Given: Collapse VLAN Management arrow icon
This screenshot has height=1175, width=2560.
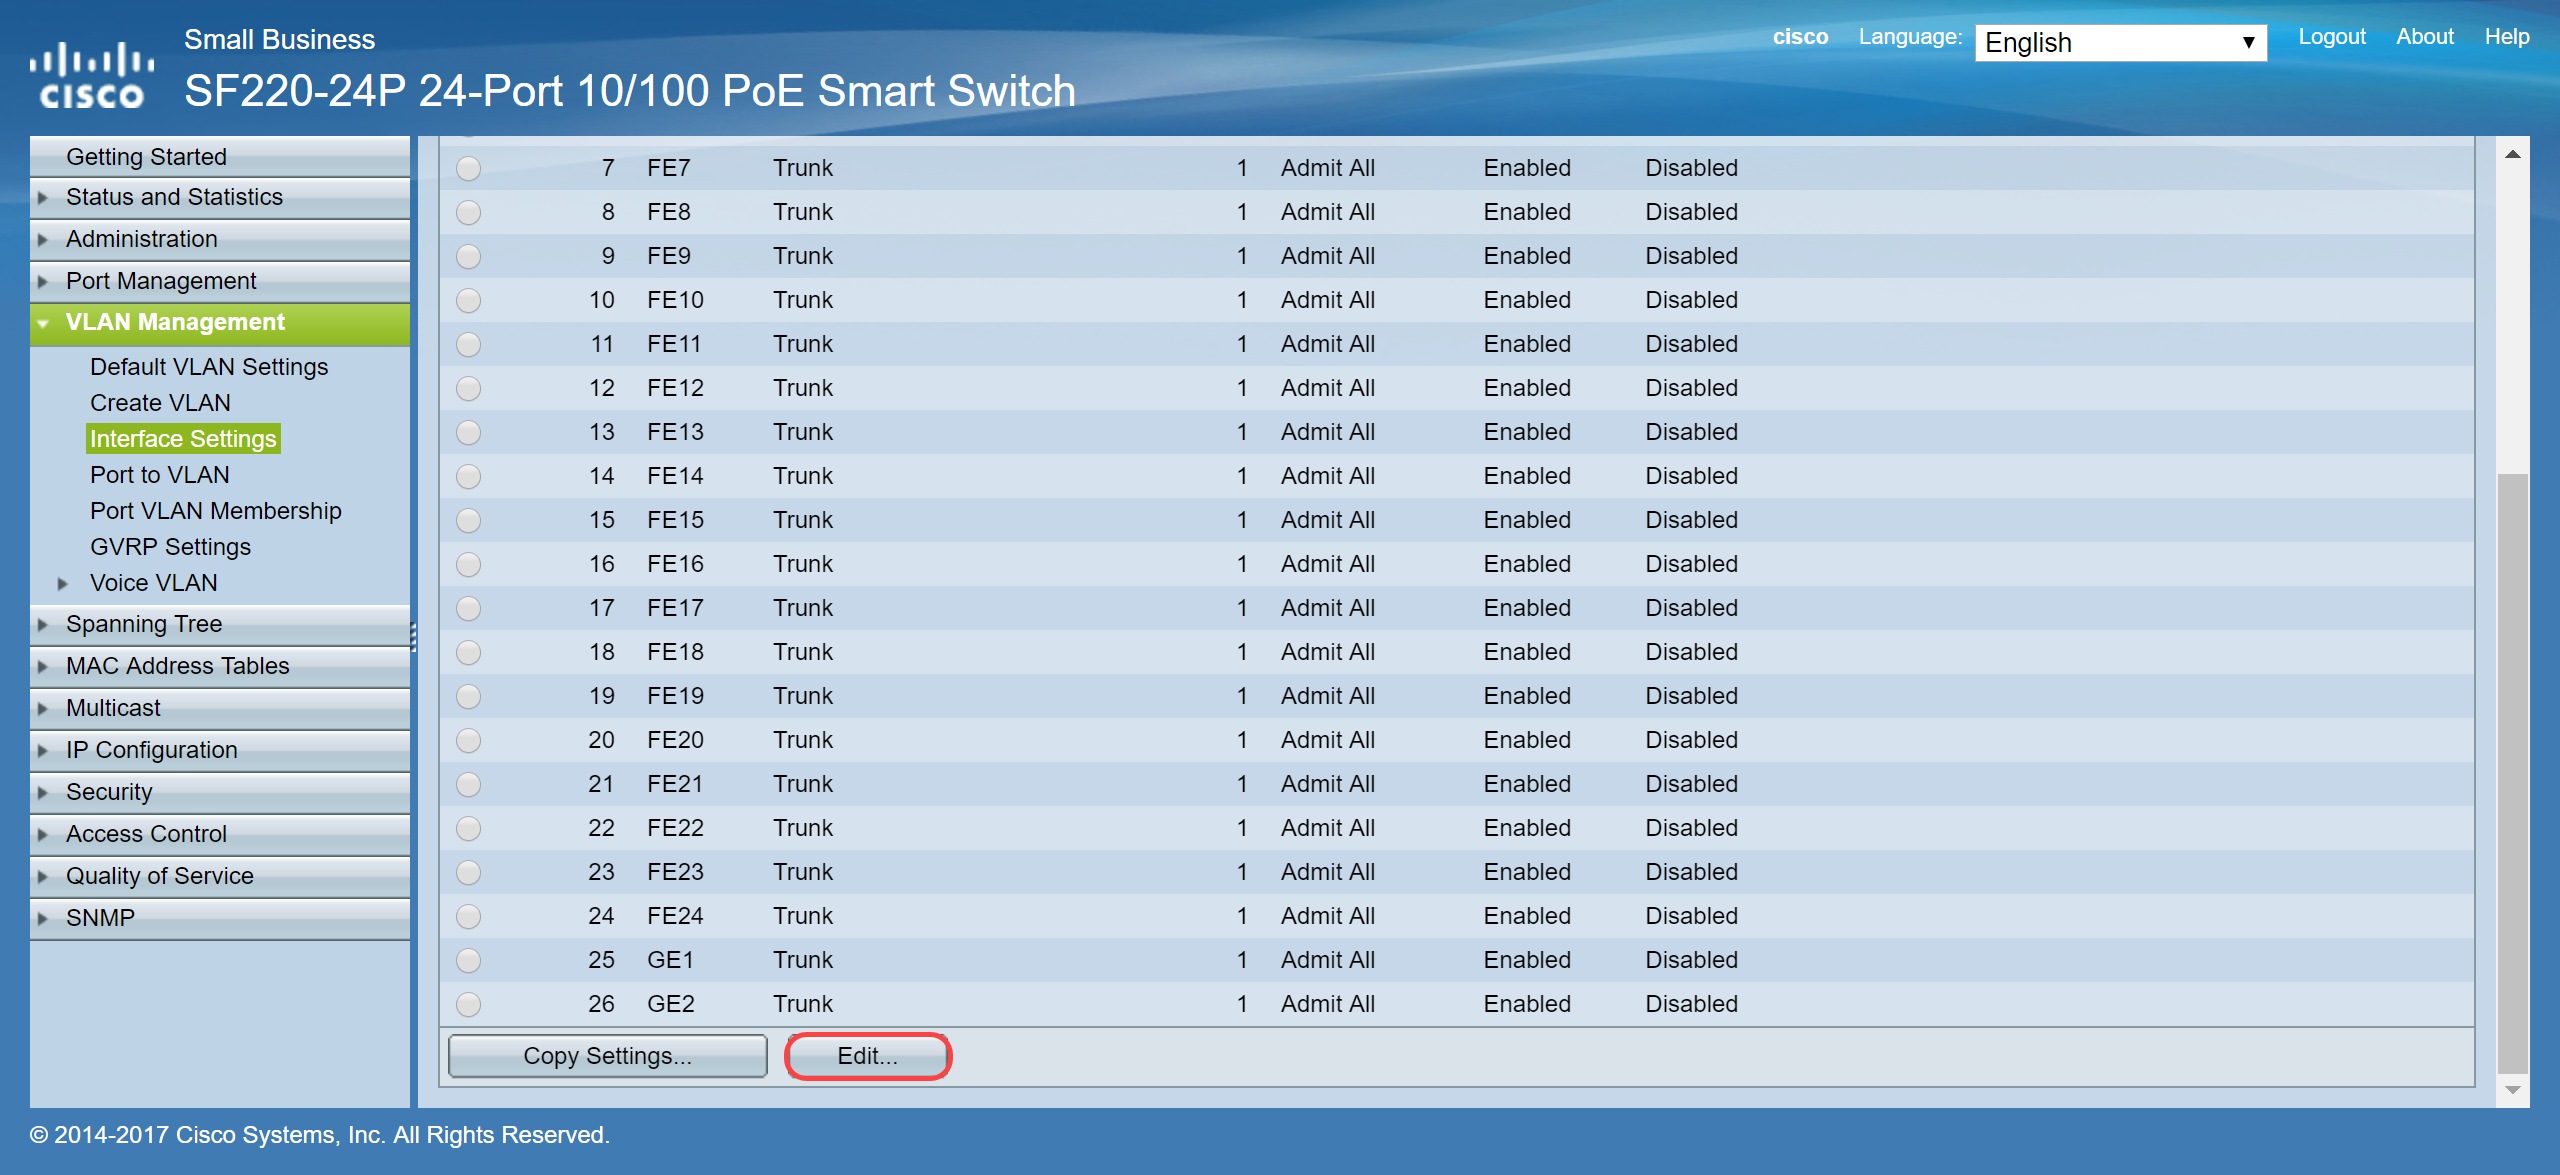Looking at the screenshot, I should click(x=43, y=323).
